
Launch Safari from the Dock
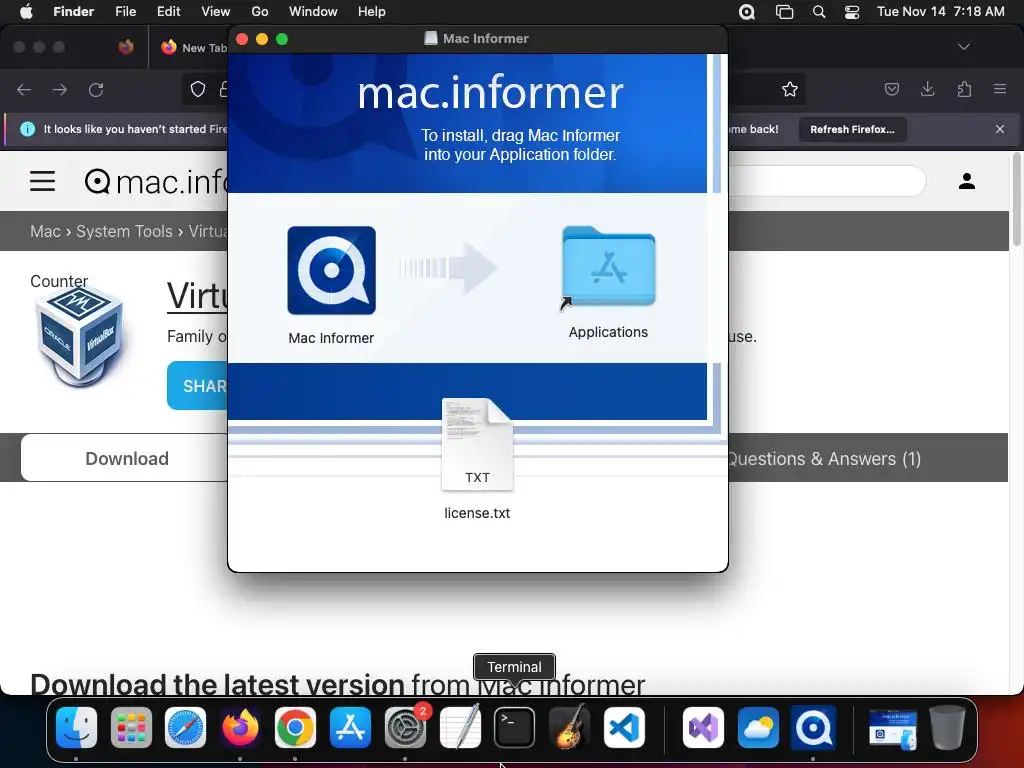pyautogui.click(x=185, y=727)
